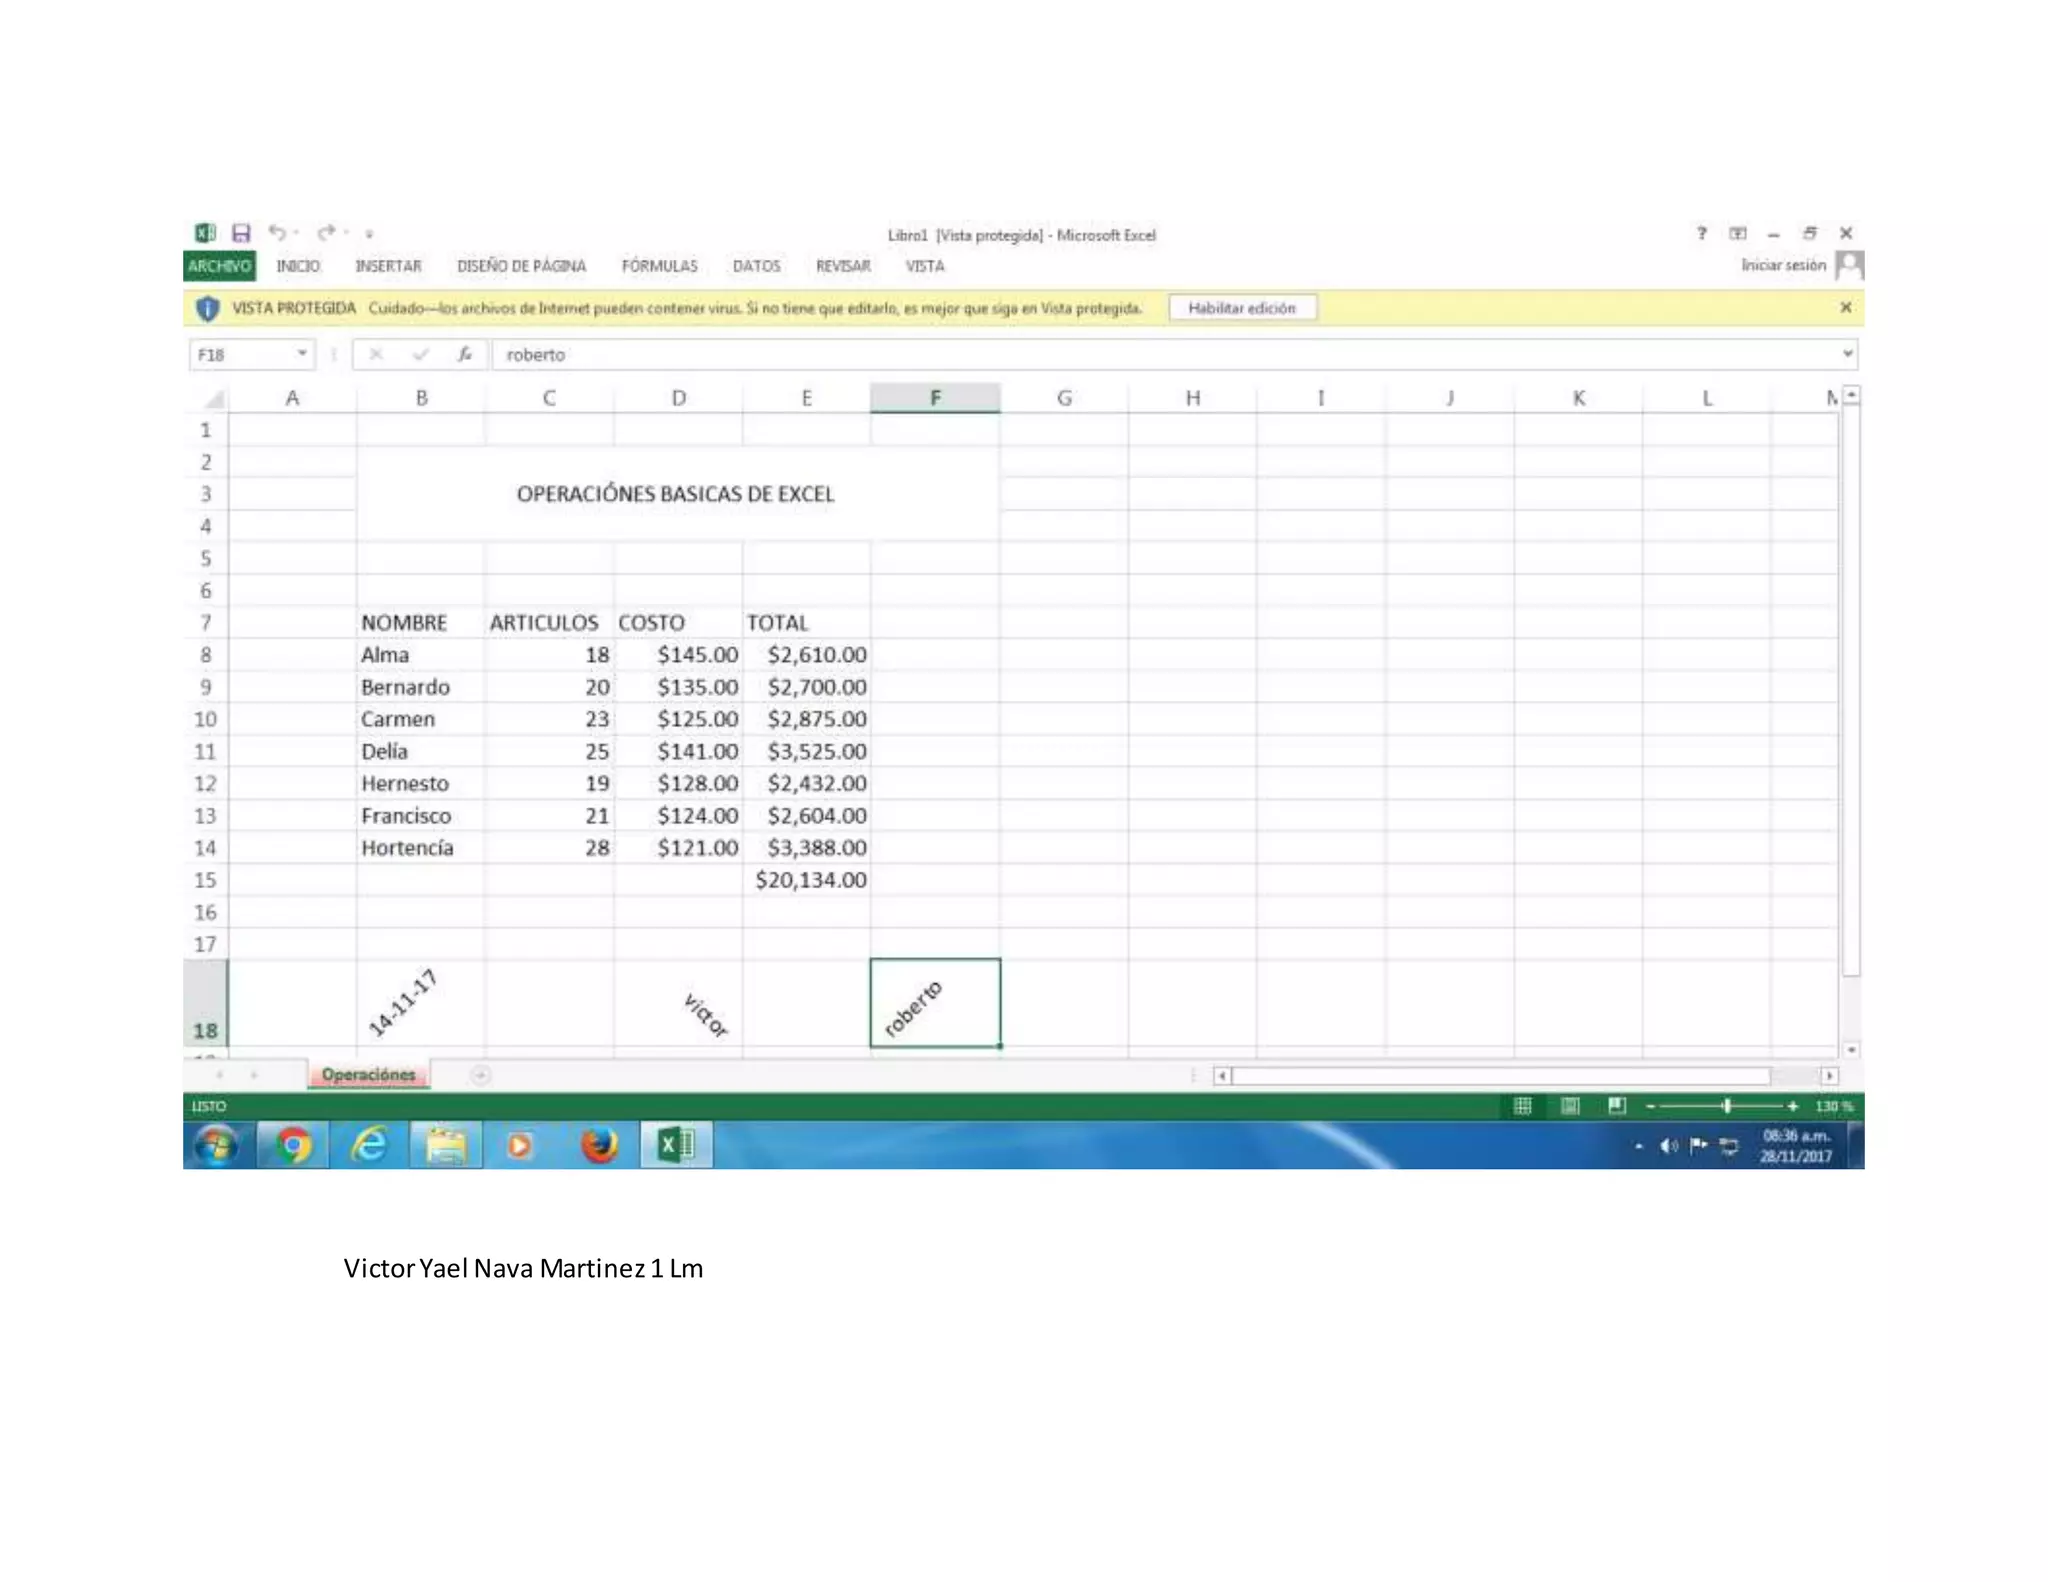
Task: Click Normal view icon in status bar
Action: tap(1523, 1106)
